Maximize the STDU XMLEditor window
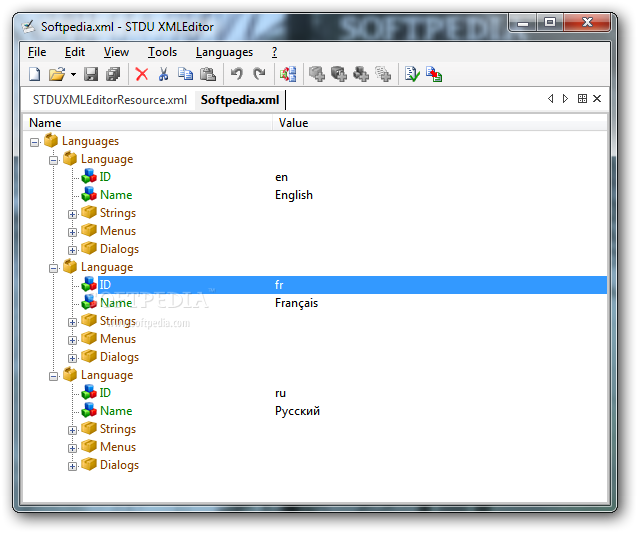 tap(550, 23)
